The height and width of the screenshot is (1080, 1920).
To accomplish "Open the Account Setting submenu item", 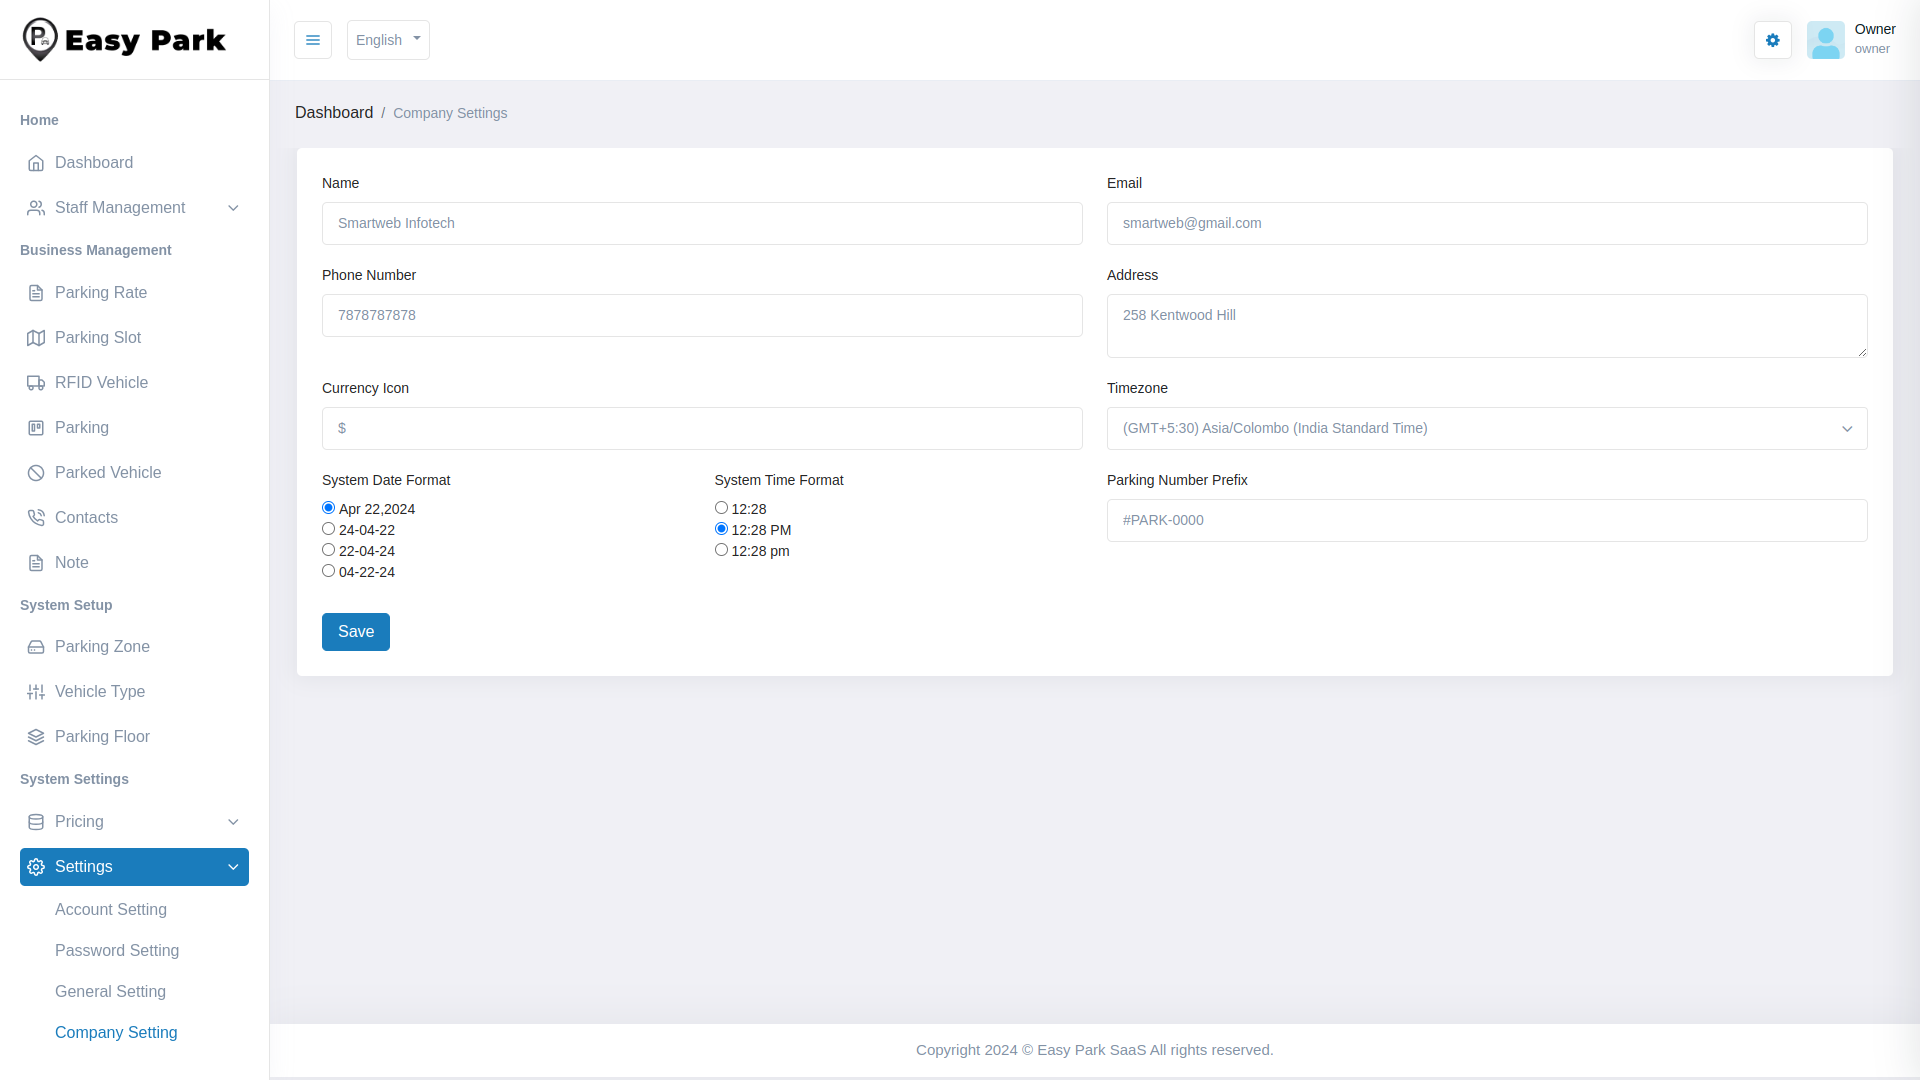I will 111,910.
